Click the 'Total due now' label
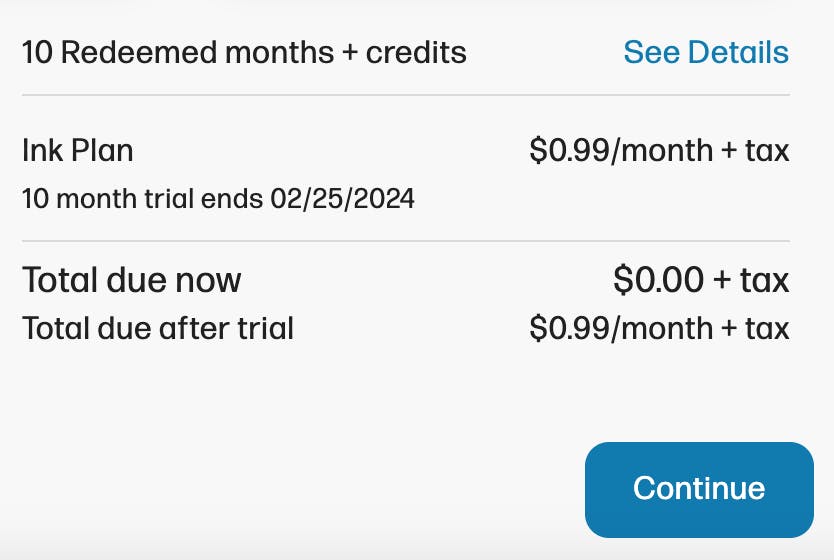This screenshot has height=560, width=834. [x=131, y=280]
